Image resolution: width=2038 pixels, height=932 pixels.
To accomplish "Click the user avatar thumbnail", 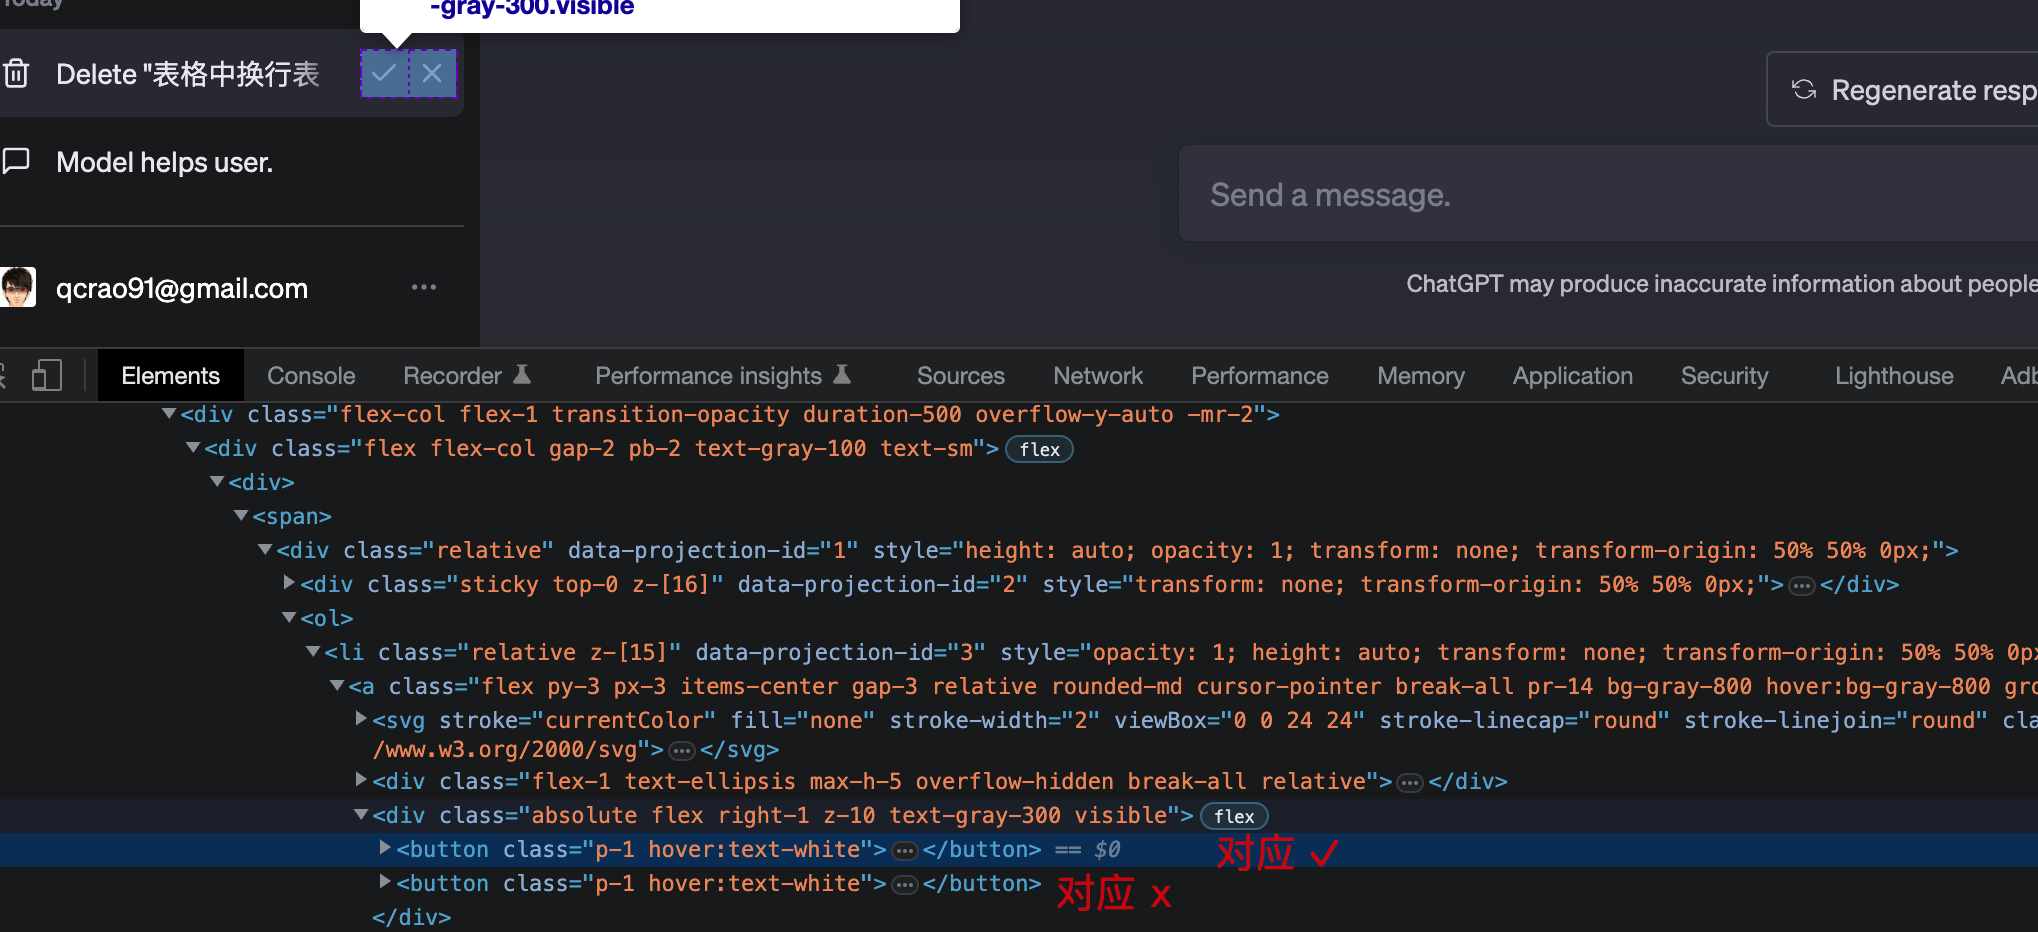I will click(18, 287).
